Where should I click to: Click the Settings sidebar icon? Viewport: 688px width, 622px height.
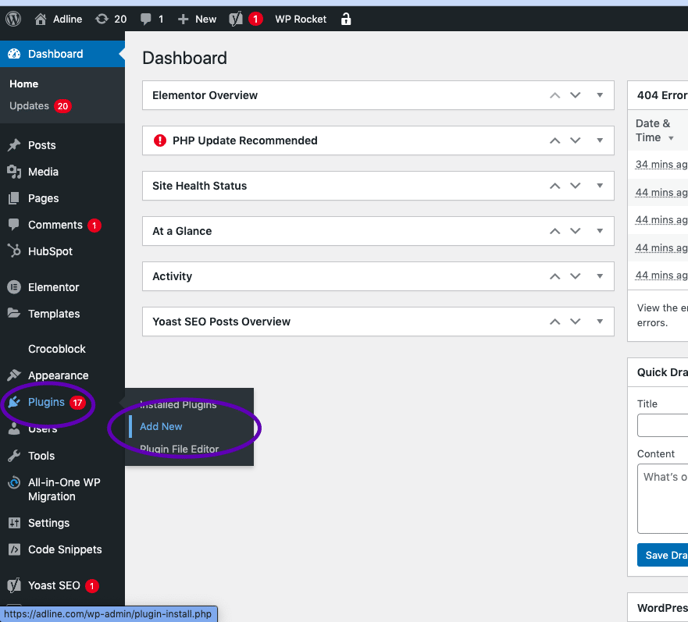click(x=14, y=523)
